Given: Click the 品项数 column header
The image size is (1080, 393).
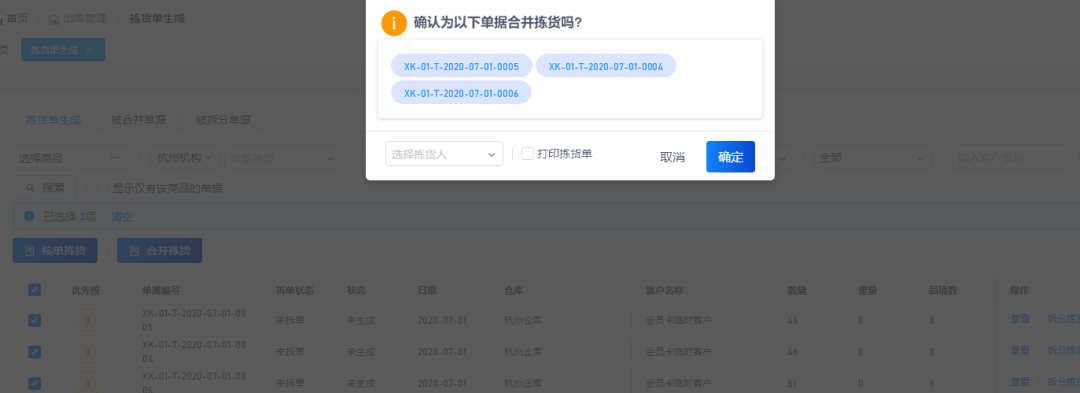Looking at the screenshot, I should point(943,290).
